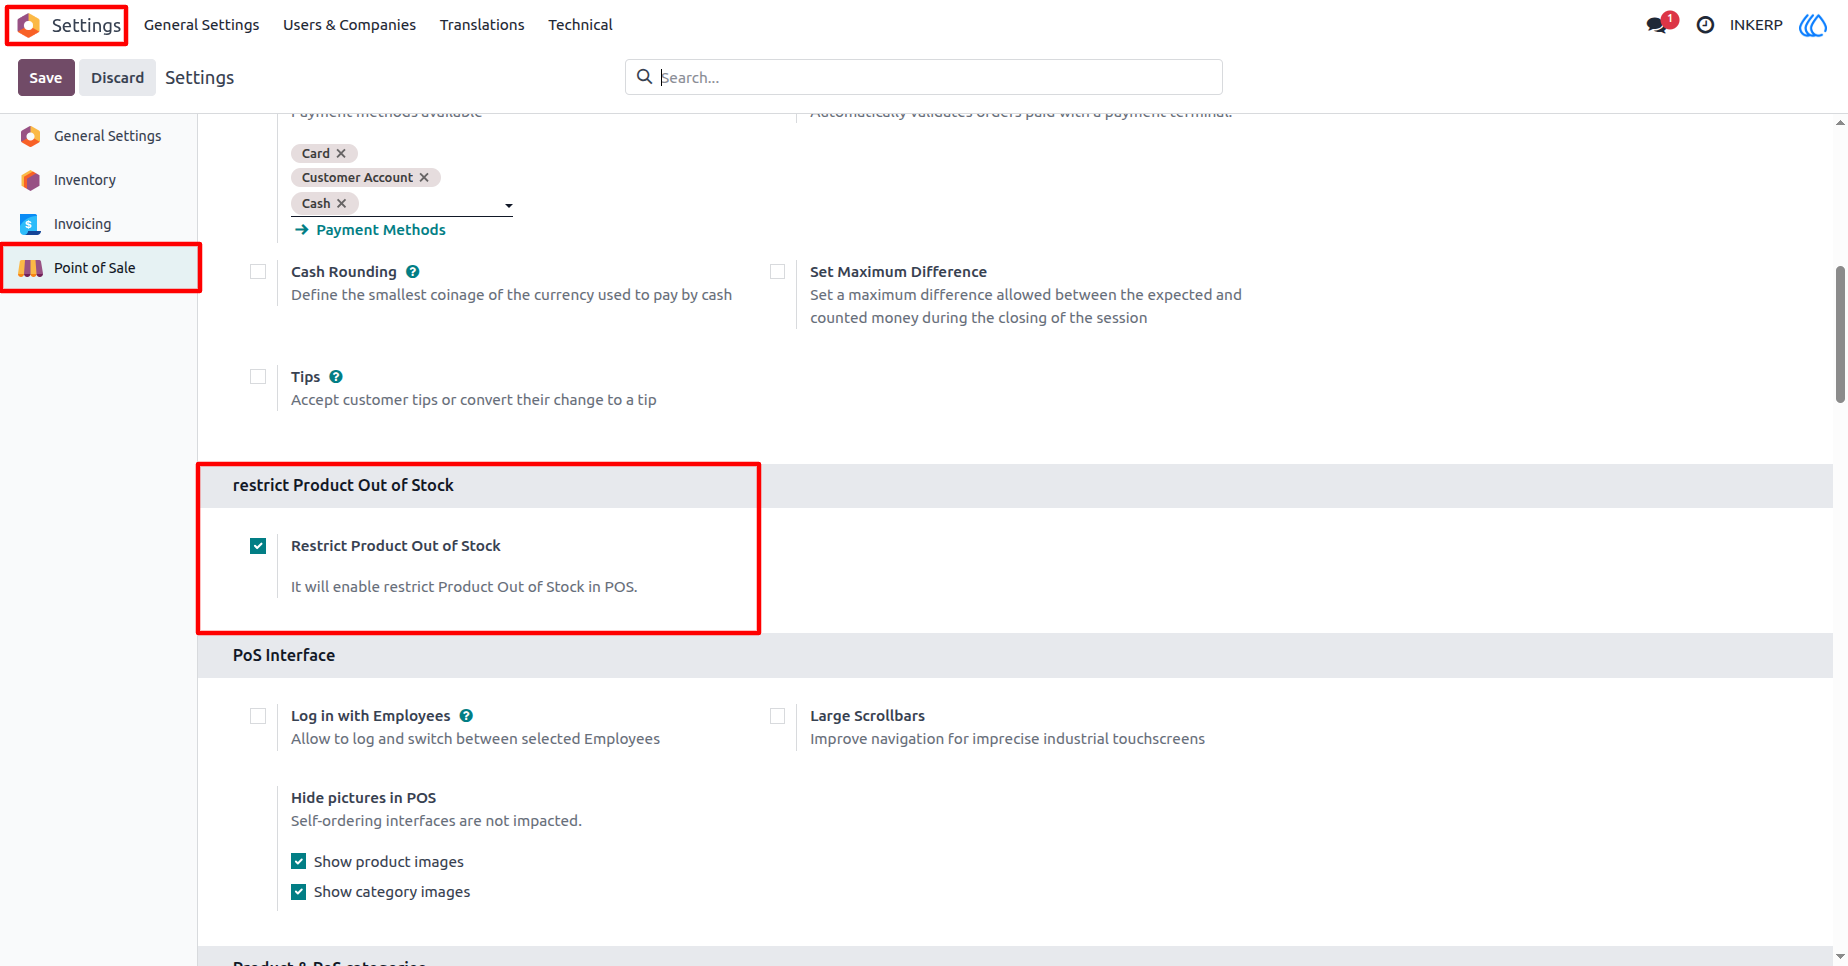Uncheck Restrict Product Out of Stock
1848x966 pixels.
click(x=258, y=546)
